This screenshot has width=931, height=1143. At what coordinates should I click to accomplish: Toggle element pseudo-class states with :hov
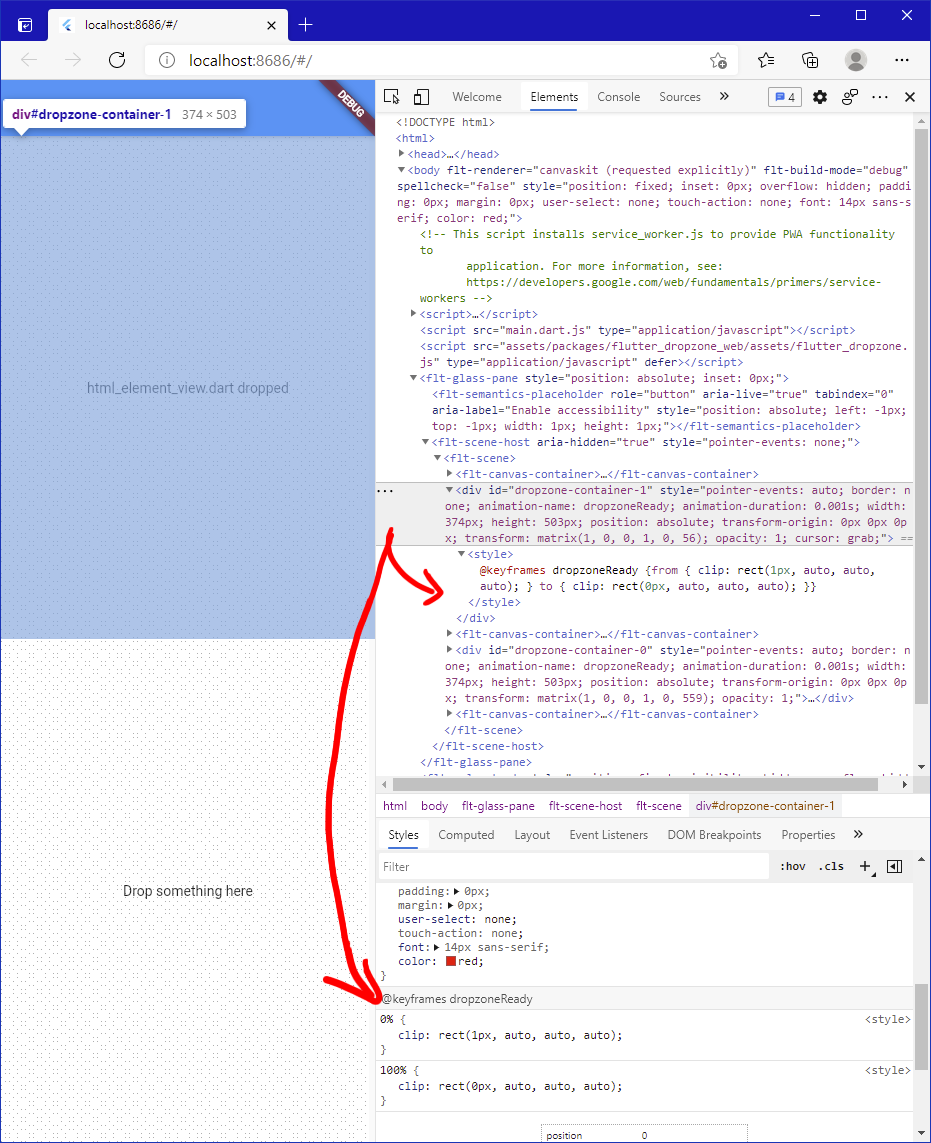coord(792,866)
